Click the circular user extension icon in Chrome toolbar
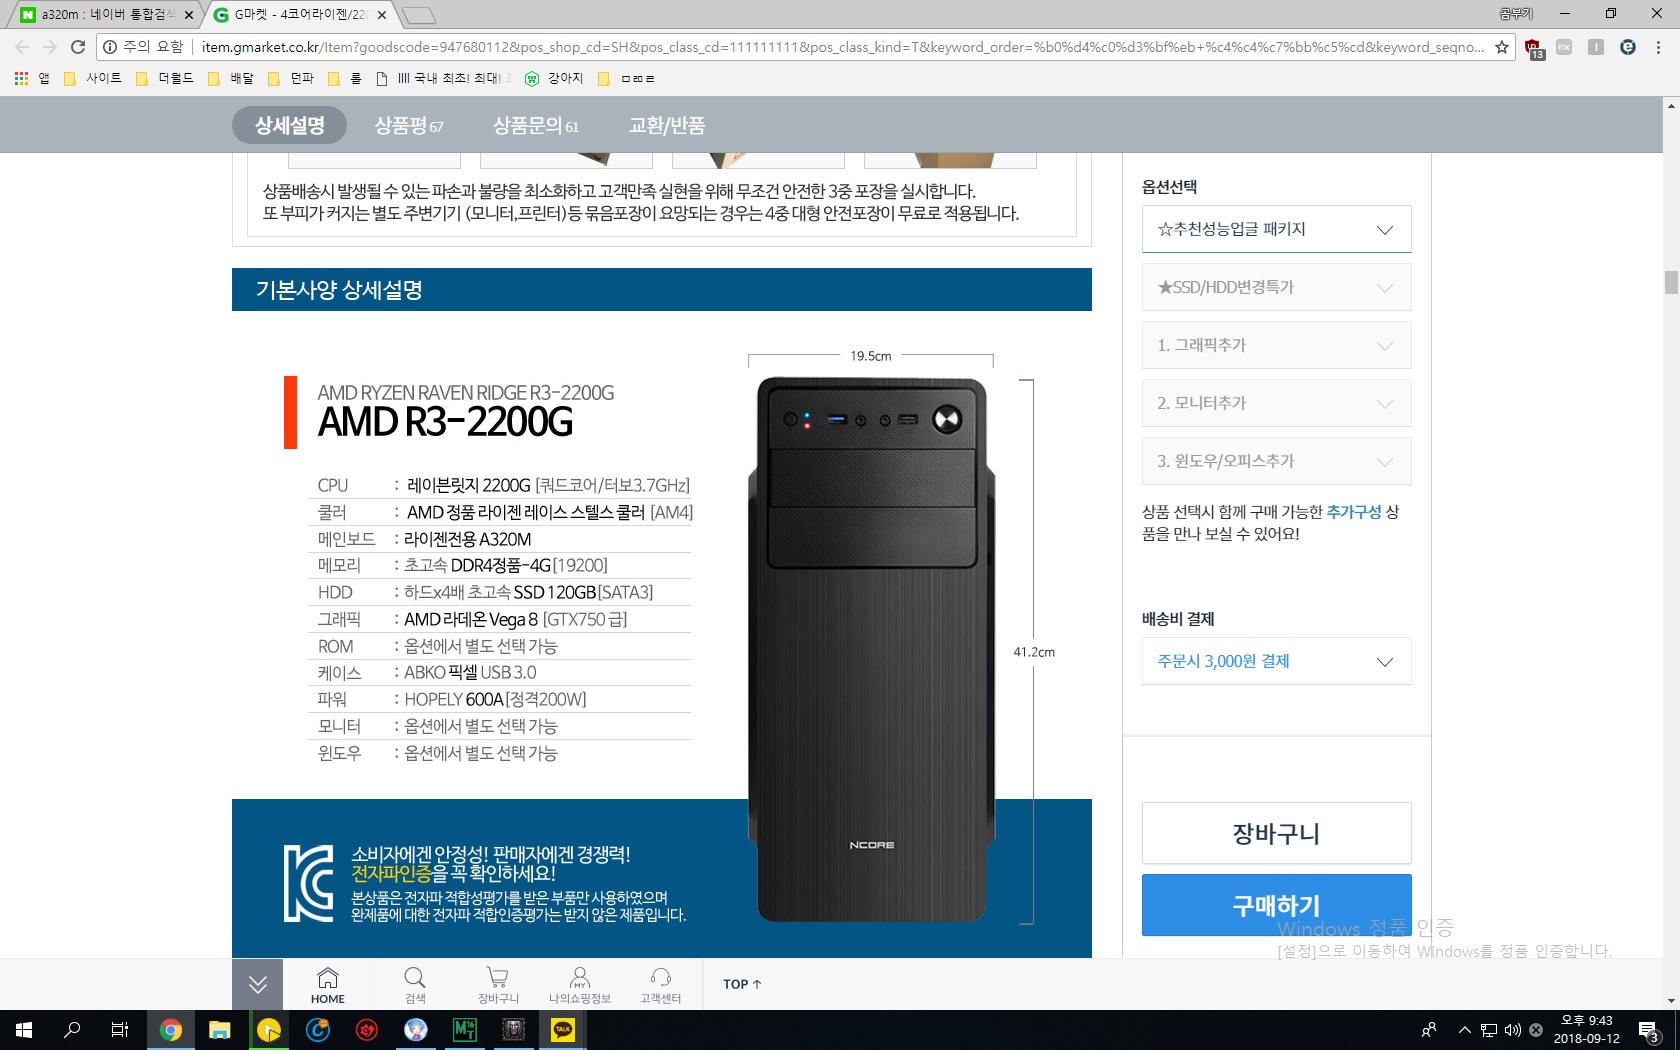Image resolution: width=1680 pixels, height=1050 pixels. (x=1628, y=47)
